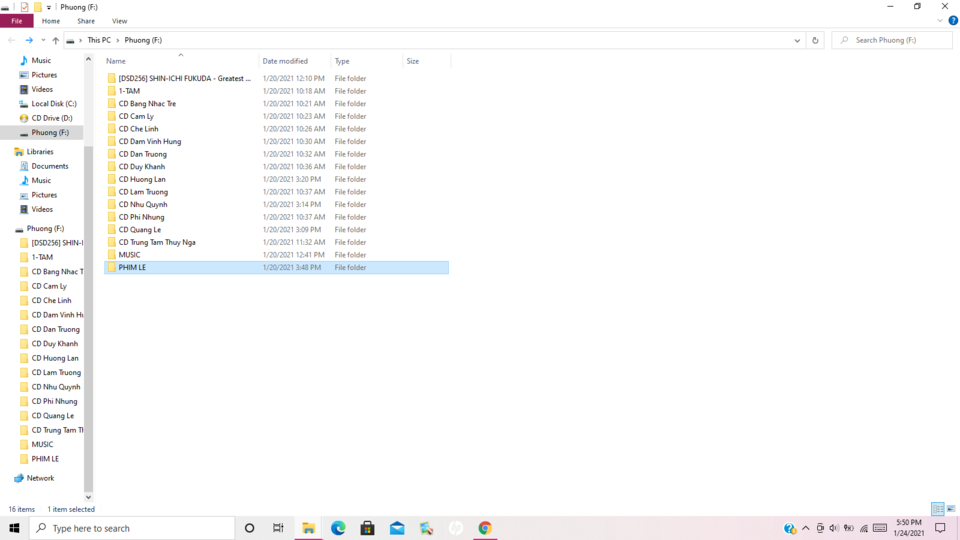960x540 pixels.
Task: Open Google Chrome from the taskbar
Action: tap(485, 528)
